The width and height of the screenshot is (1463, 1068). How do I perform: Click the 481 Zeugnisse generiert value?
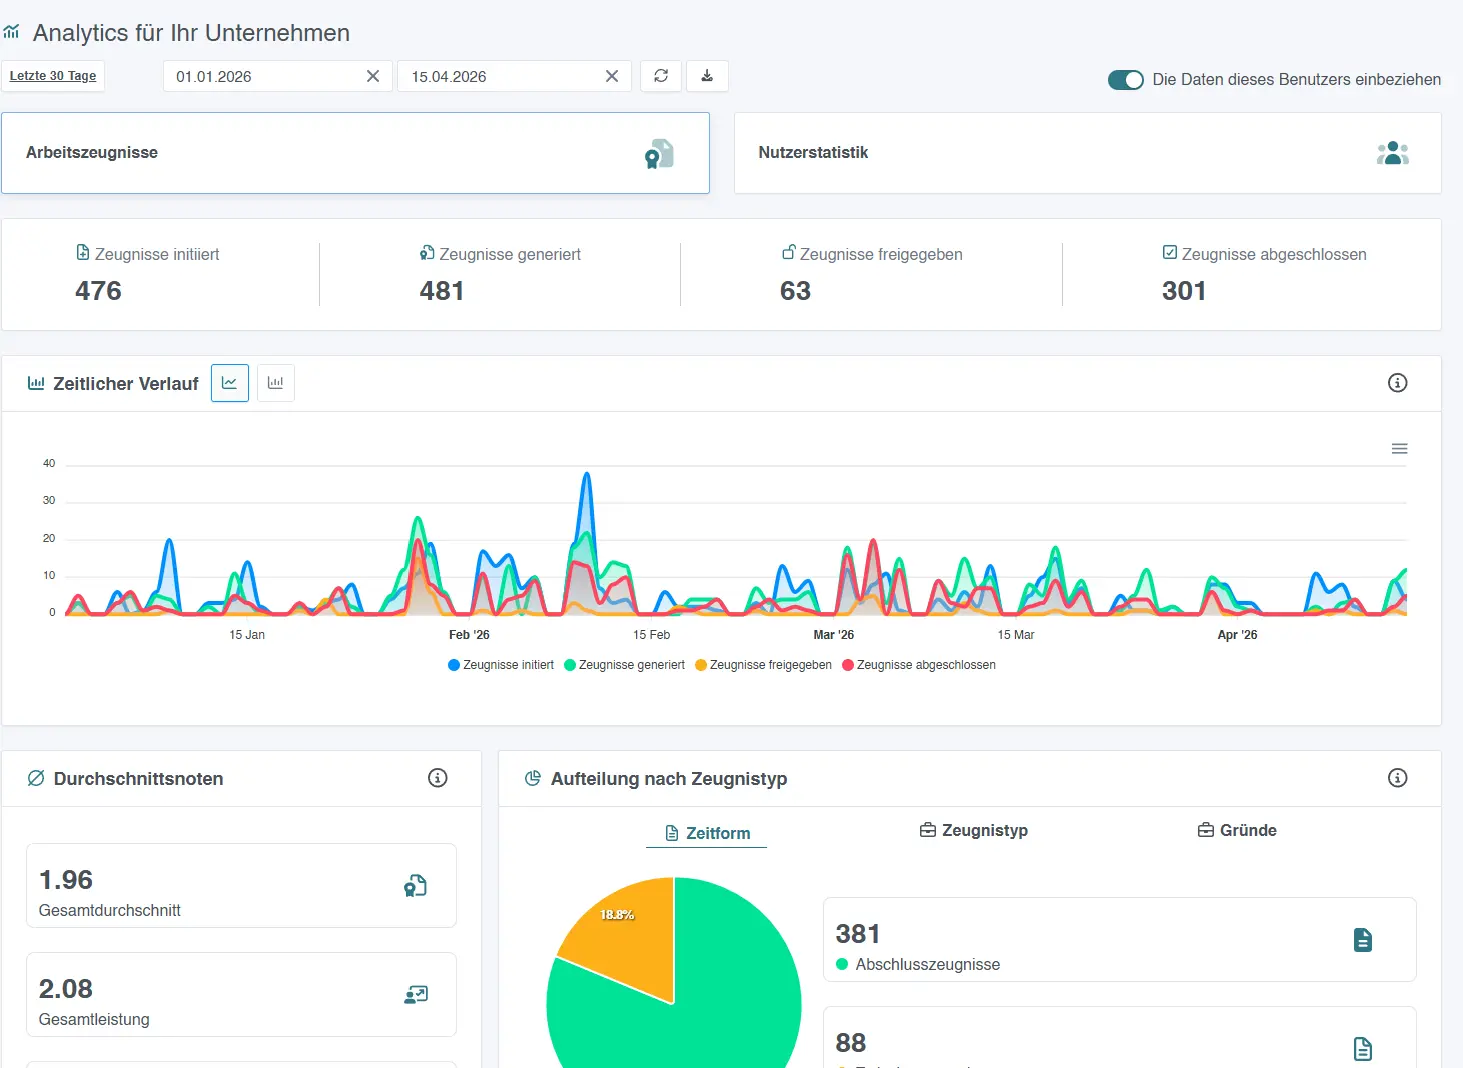click(x=442, y=291)
